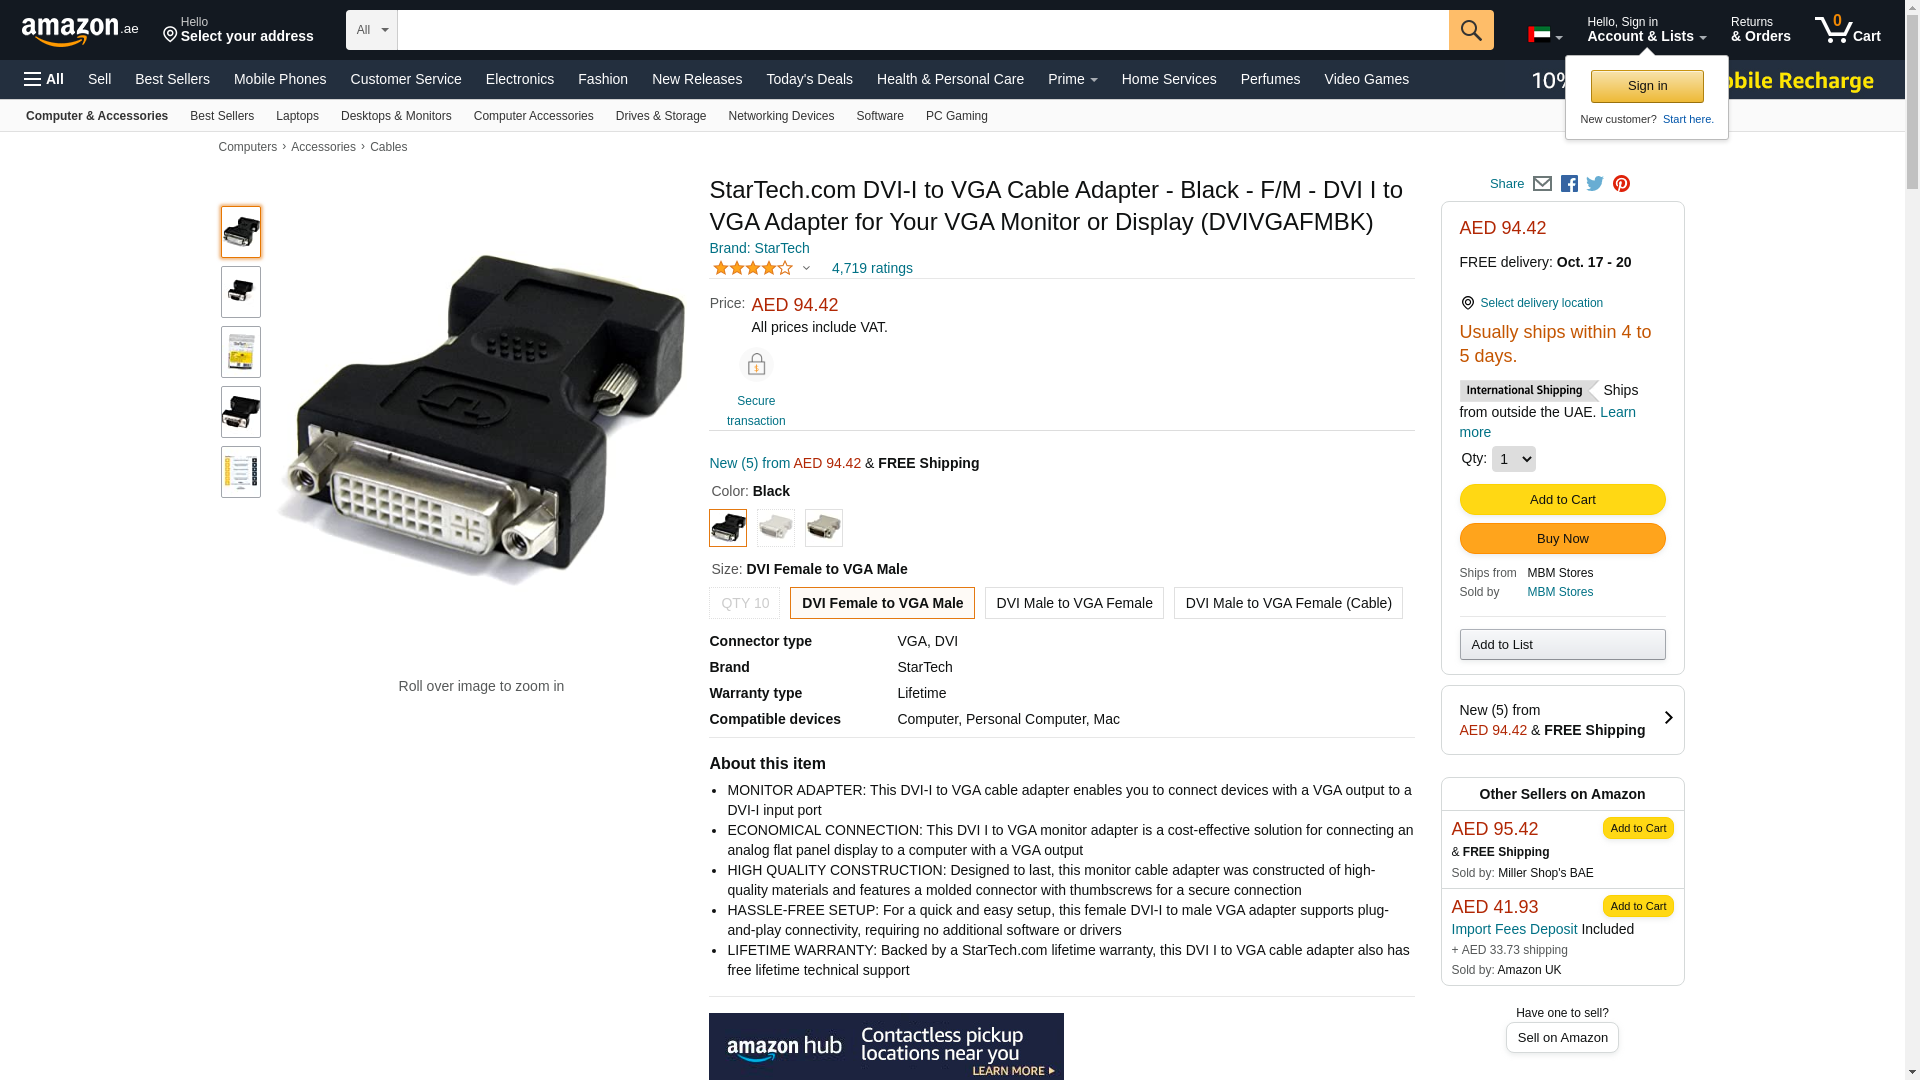Share product via email icon
The height and width of the screenshot is (1080, 1920).
[1542, 184]
